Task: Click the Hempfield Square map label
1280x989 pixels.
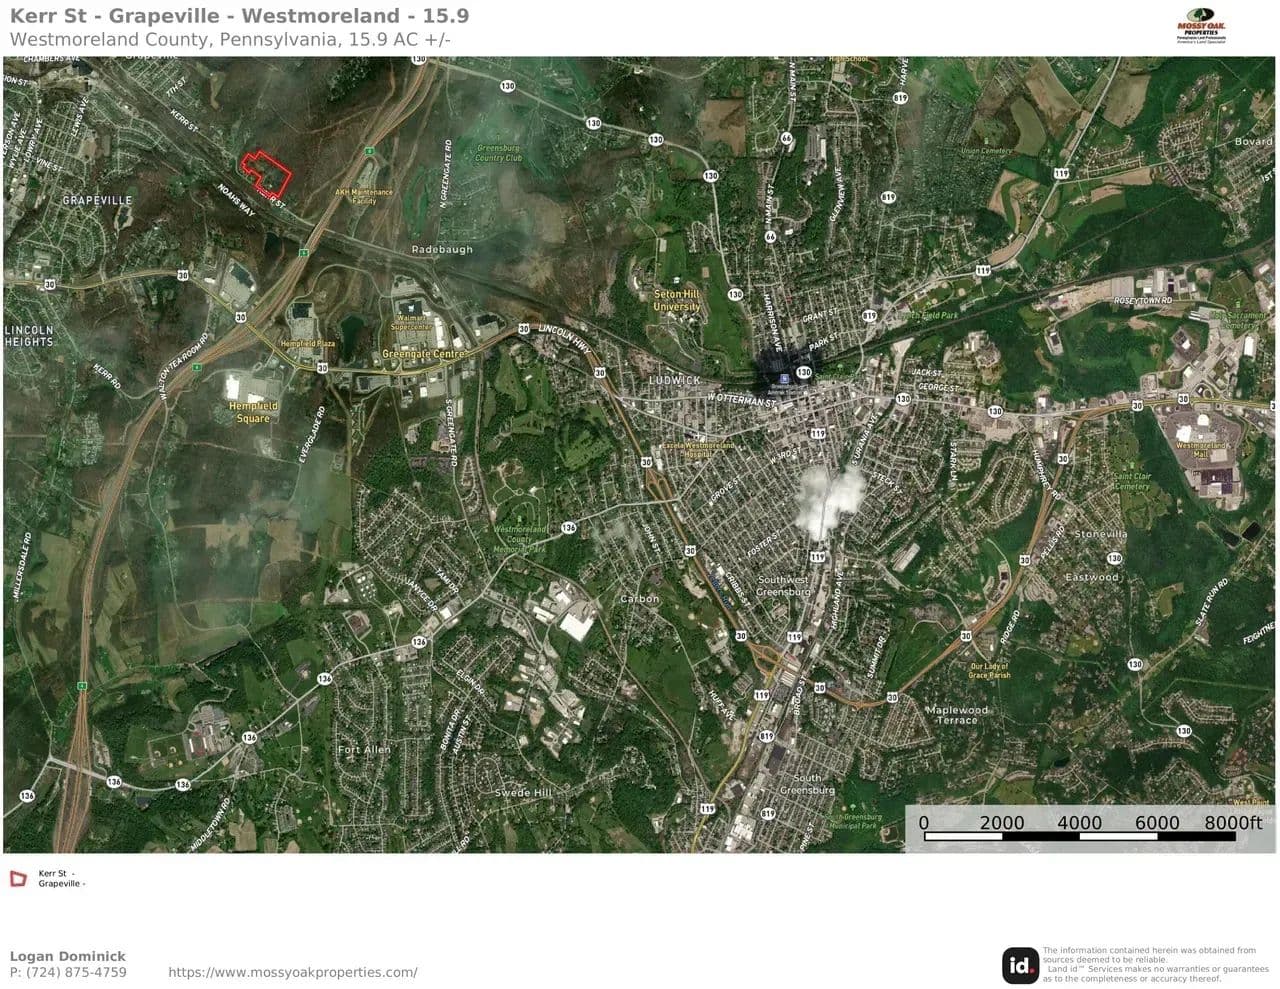Action: 254,412
